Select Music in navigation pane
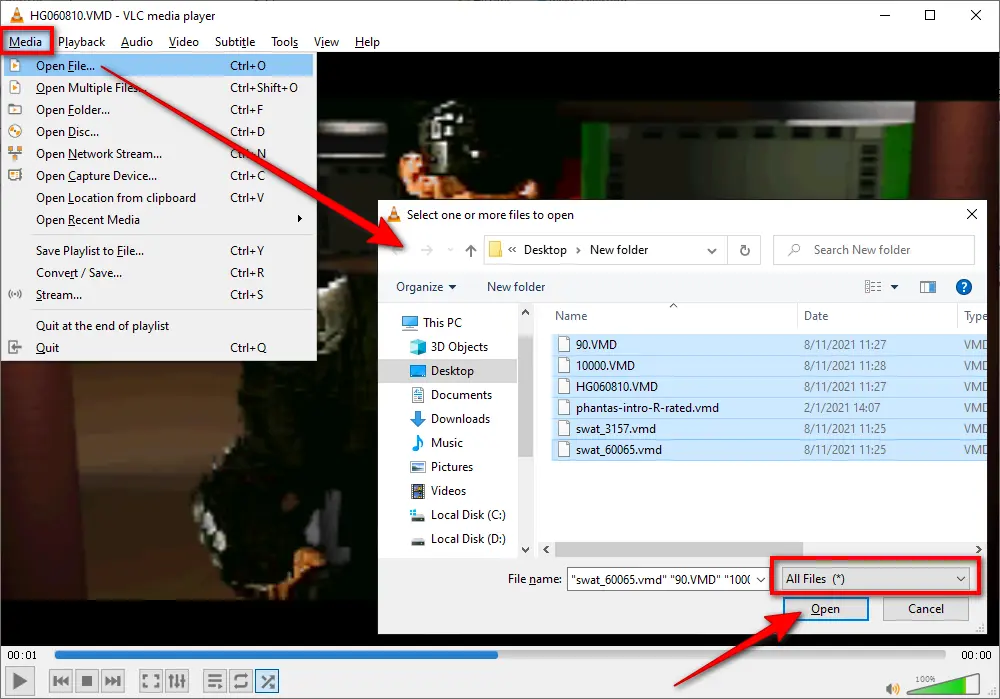Image resolution: width=1000 pixels, height=699 pixels. pos(446,443)
